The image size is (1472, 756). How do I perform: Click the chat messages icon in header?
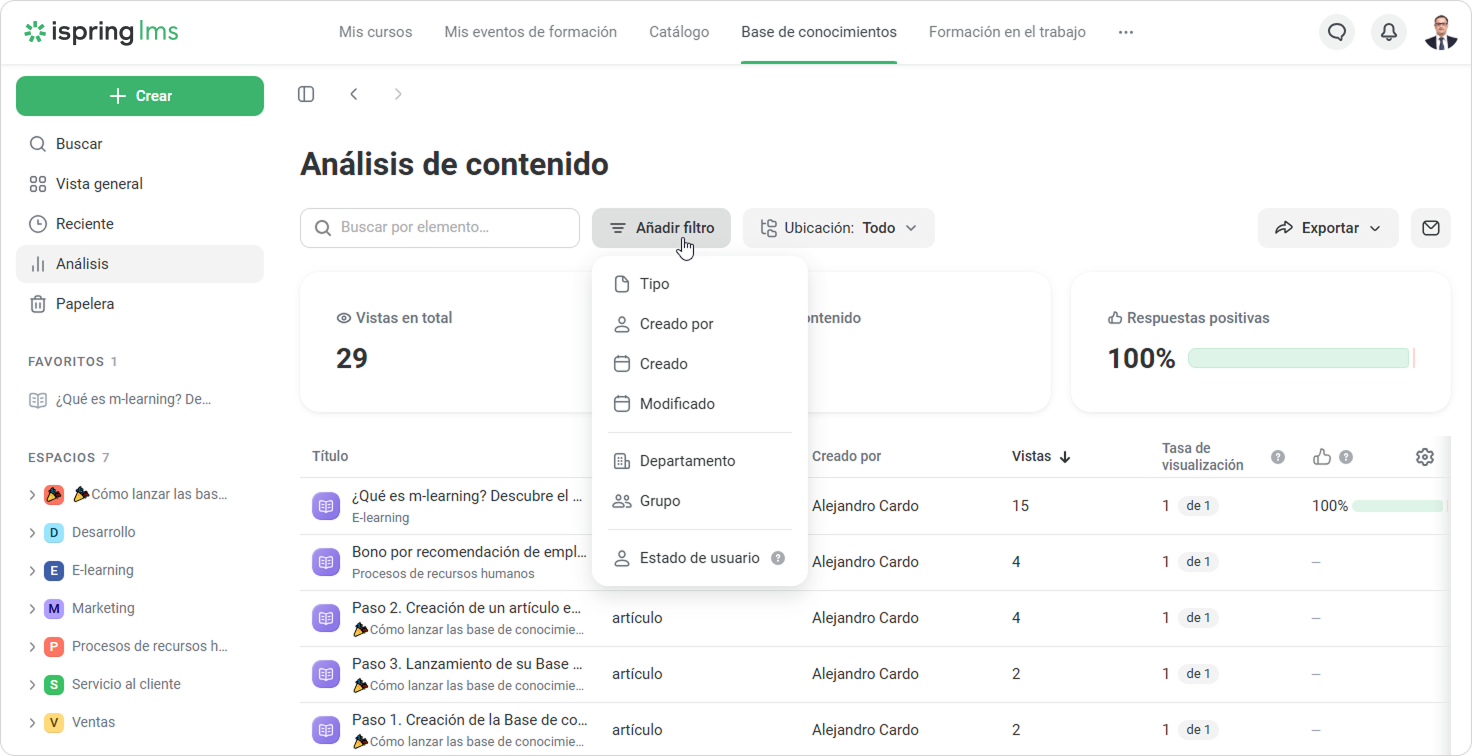1337,32
